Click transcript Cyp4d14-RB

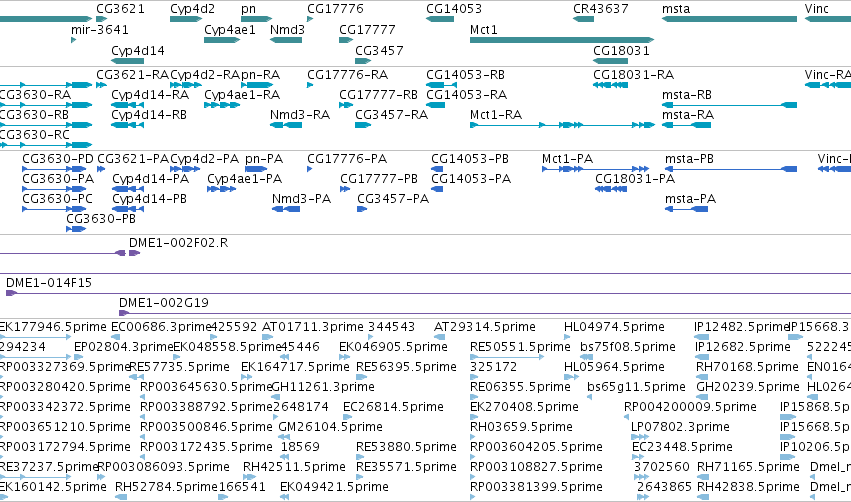tap(149, 115)
